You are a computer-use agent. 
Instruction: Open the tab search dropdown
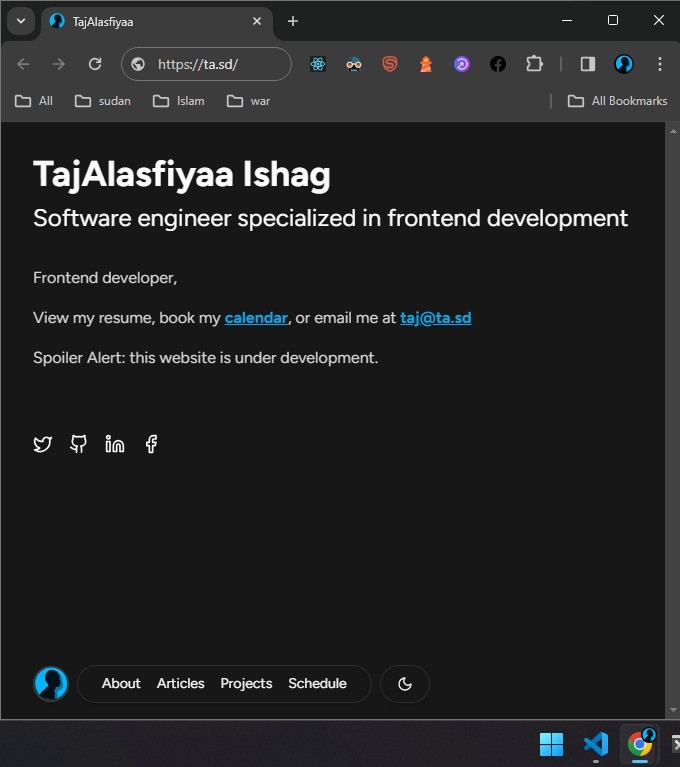(21, 22)
